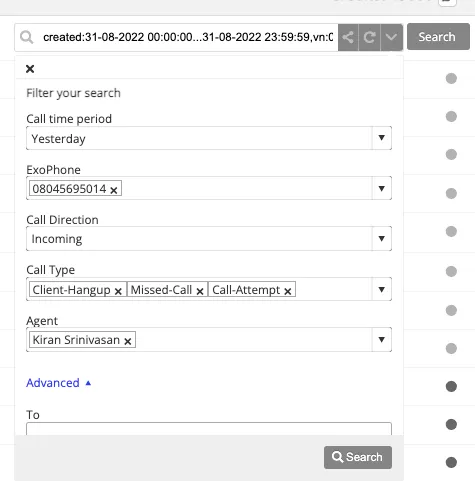Click the top-right Search button
This screenshot has width=475, height=481.
click(438, 37)
